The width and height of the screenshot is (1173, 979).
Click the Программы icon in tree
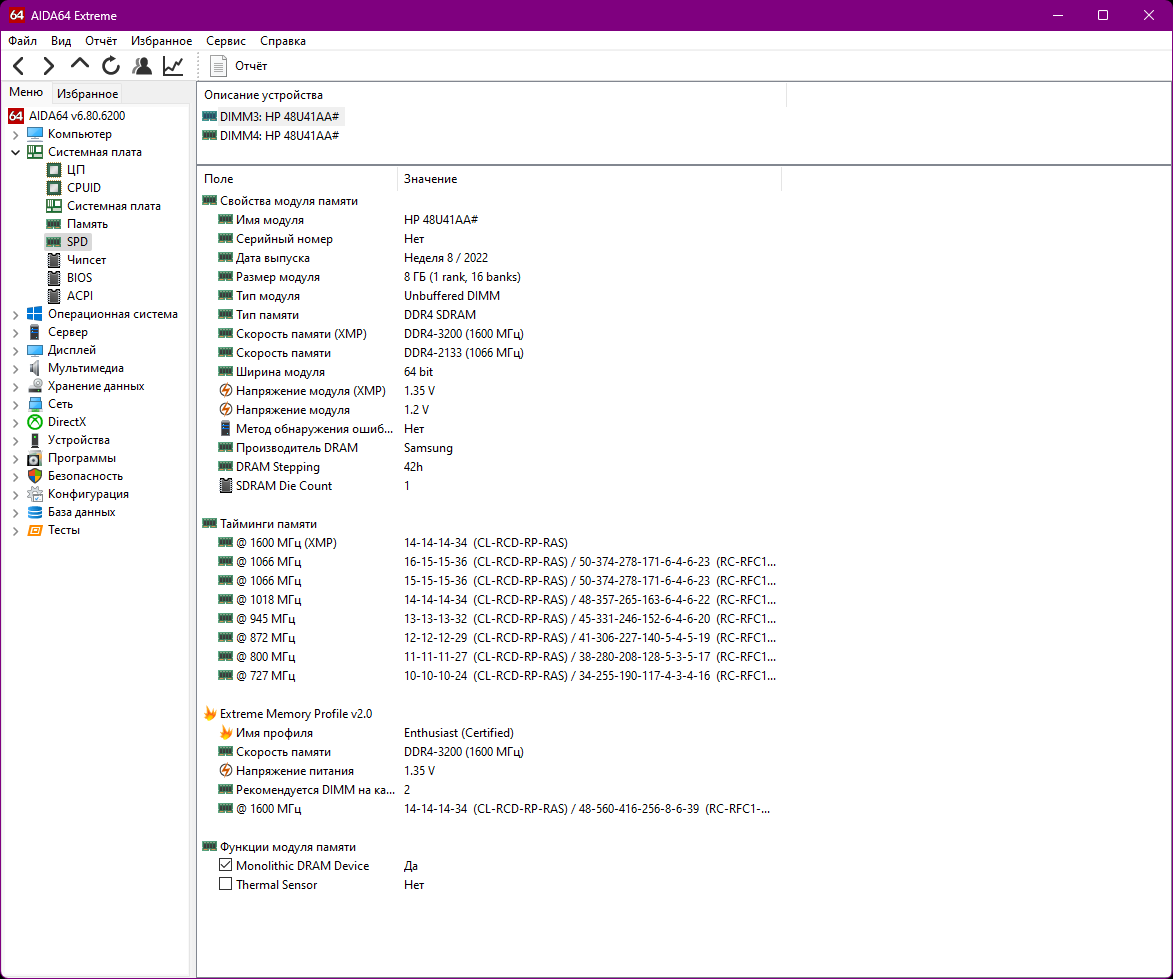click(x=35, y=458)
